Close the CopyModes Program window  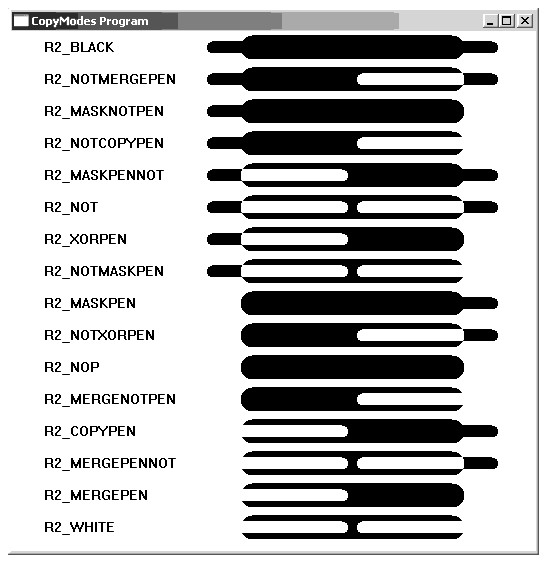pyautogui.click(x=524, y=21)
